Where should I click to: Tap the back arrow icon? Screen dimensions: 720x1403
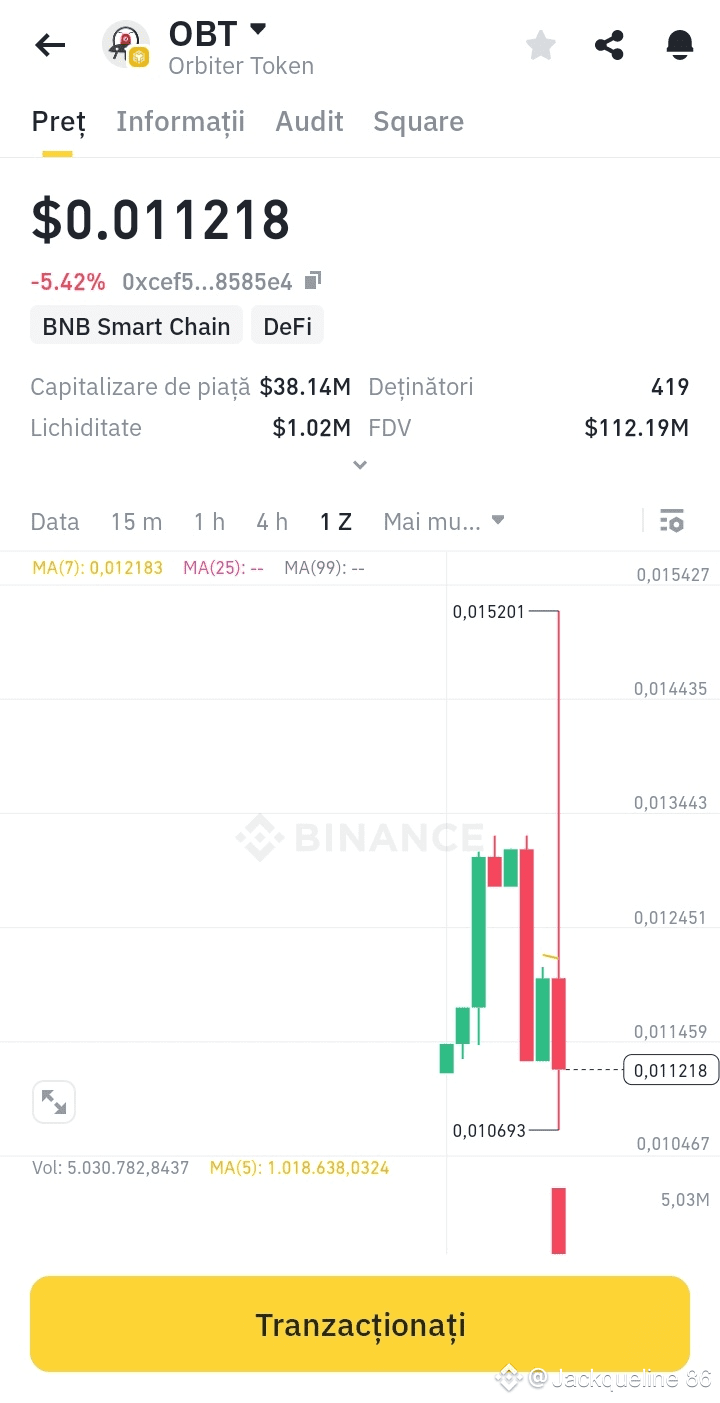point(50,45)
